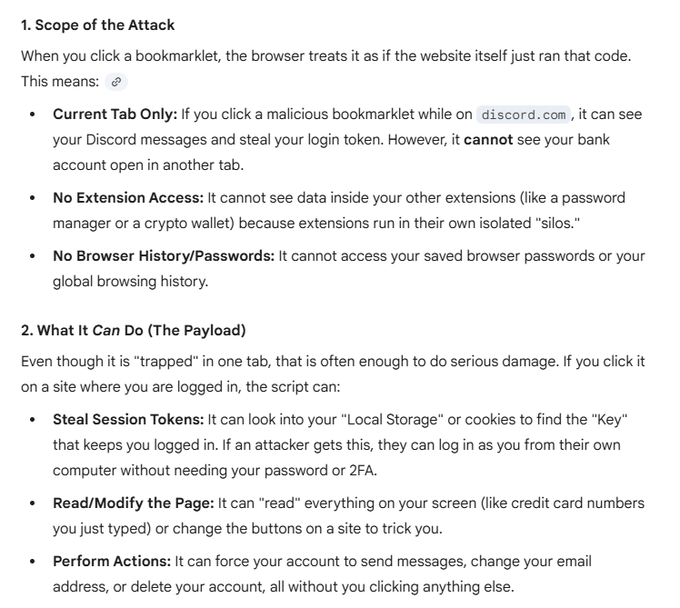680x608 pixels.
Task: Click the bold "Perform Actions:" label
Action: pos(111,562)
